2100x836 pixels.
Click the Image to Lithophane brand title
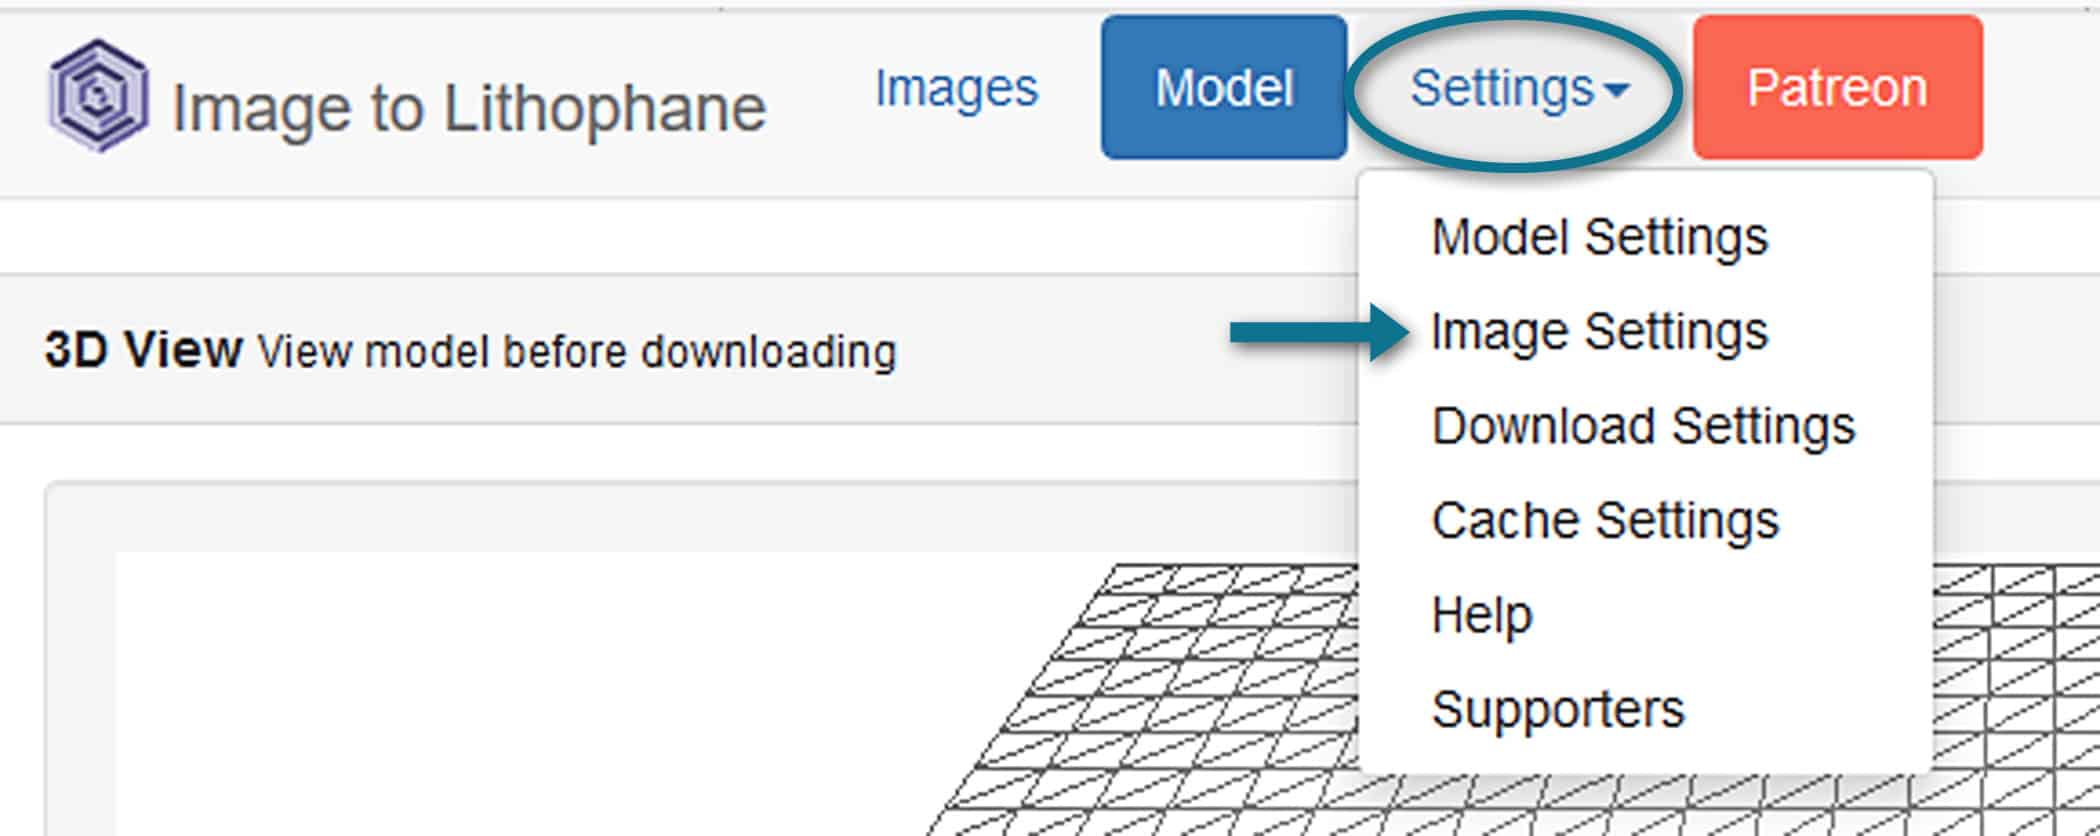tap(468, 108)
